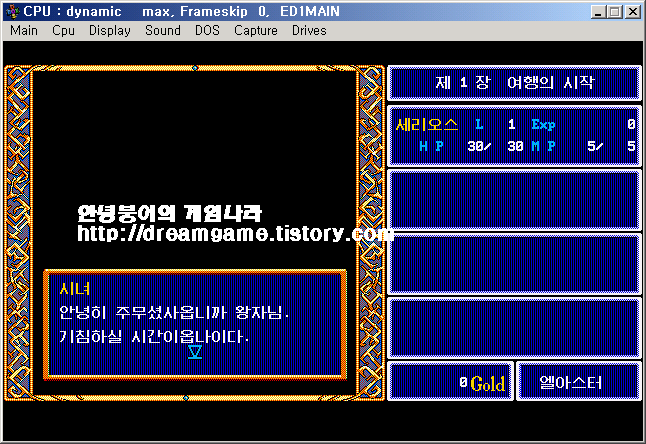Click dialogue line '안녕히 주무셨사옵니까 왕자님.'
646x444 pixels.
(174, 313)
